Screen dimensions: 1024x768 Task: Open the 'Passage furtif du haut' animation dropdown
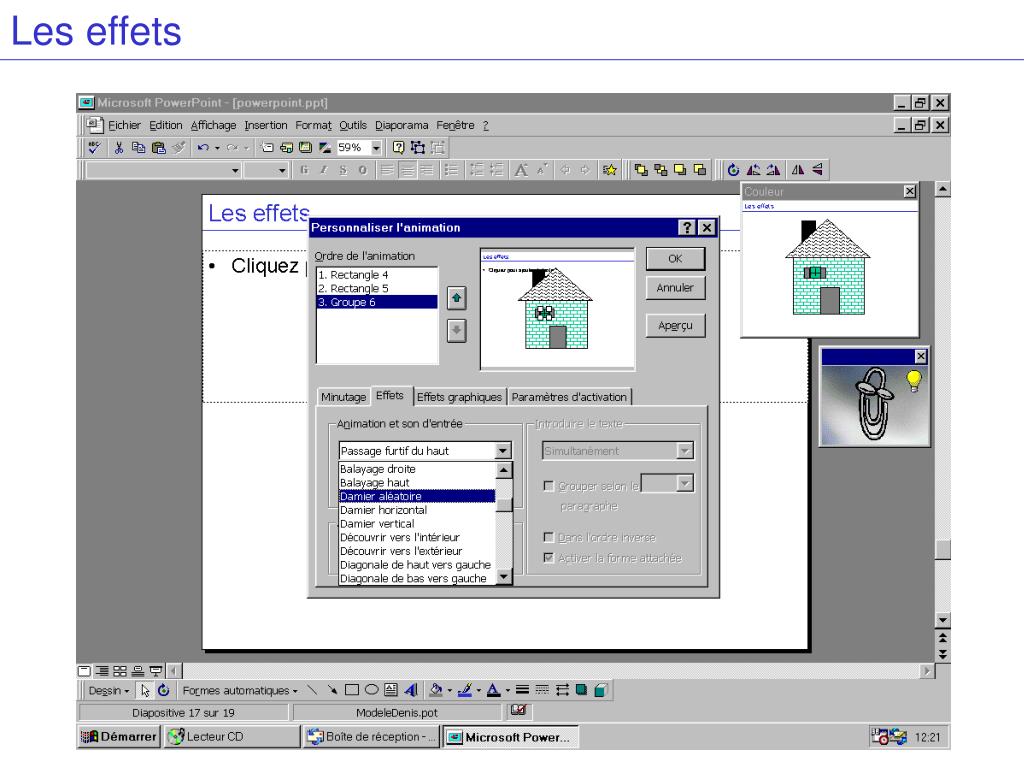(502, 451)
